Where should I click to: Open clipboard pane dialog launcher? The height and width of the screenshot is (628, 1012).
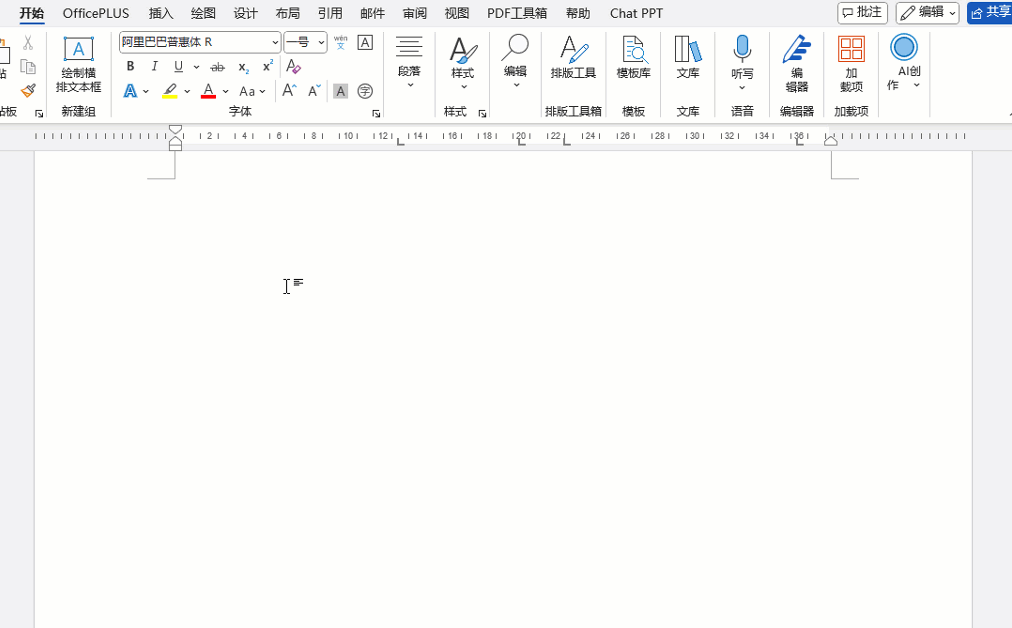pos(39,114)
